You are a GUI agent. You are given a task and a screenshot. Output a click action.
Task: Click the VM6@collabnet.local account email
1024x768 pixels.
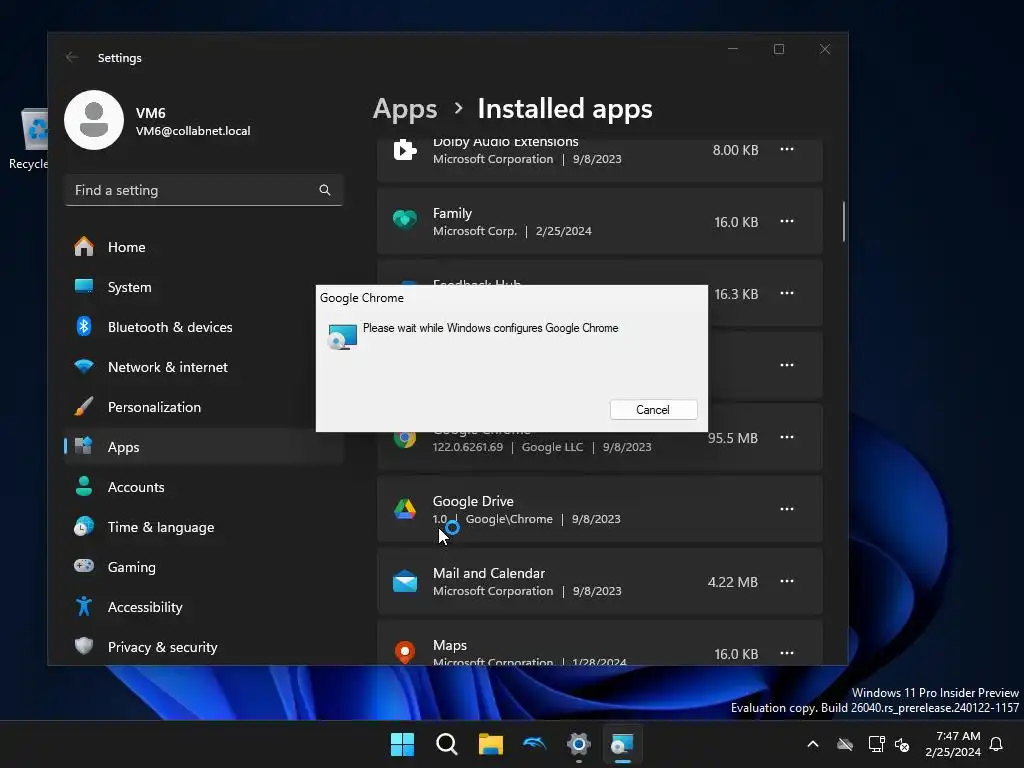pos(193,131)
